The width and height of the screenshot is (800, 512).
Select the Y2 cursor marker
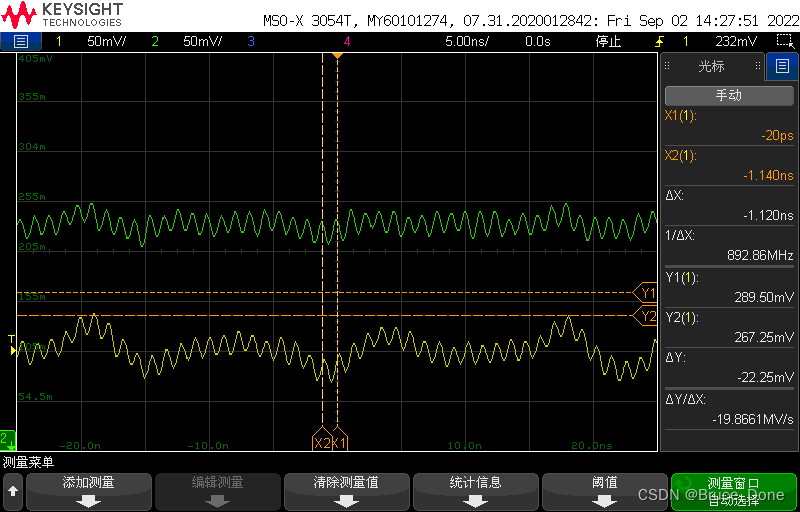pyautogui.click(x=644, y=316)
